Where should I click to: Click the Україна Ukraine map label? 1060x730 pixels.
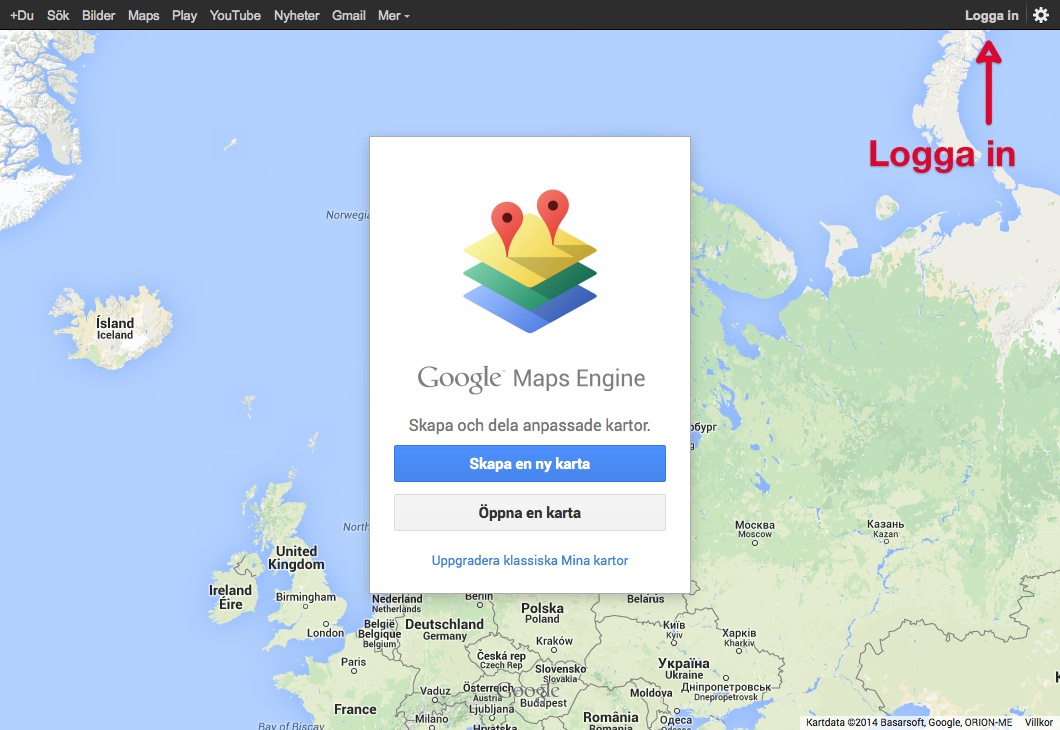coord(684,668)
